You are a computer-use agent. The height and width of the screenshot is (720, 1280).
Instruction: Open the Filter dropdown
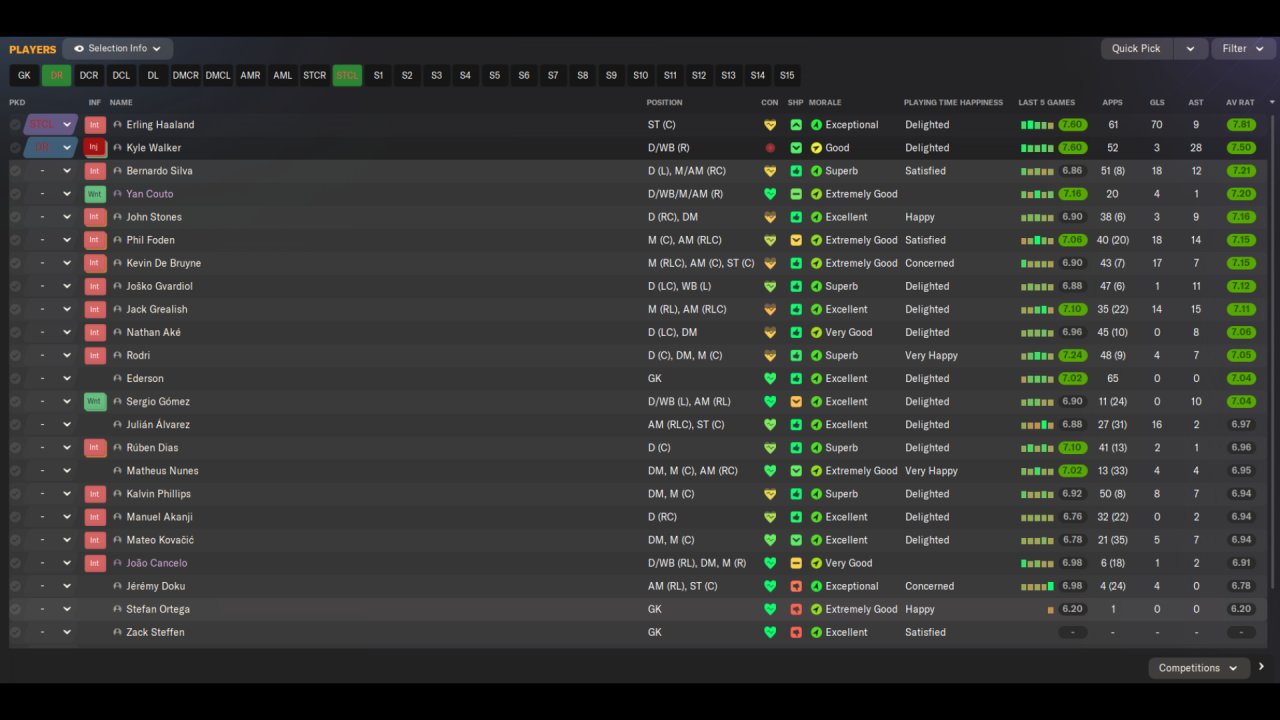[x=1243, y=48]
